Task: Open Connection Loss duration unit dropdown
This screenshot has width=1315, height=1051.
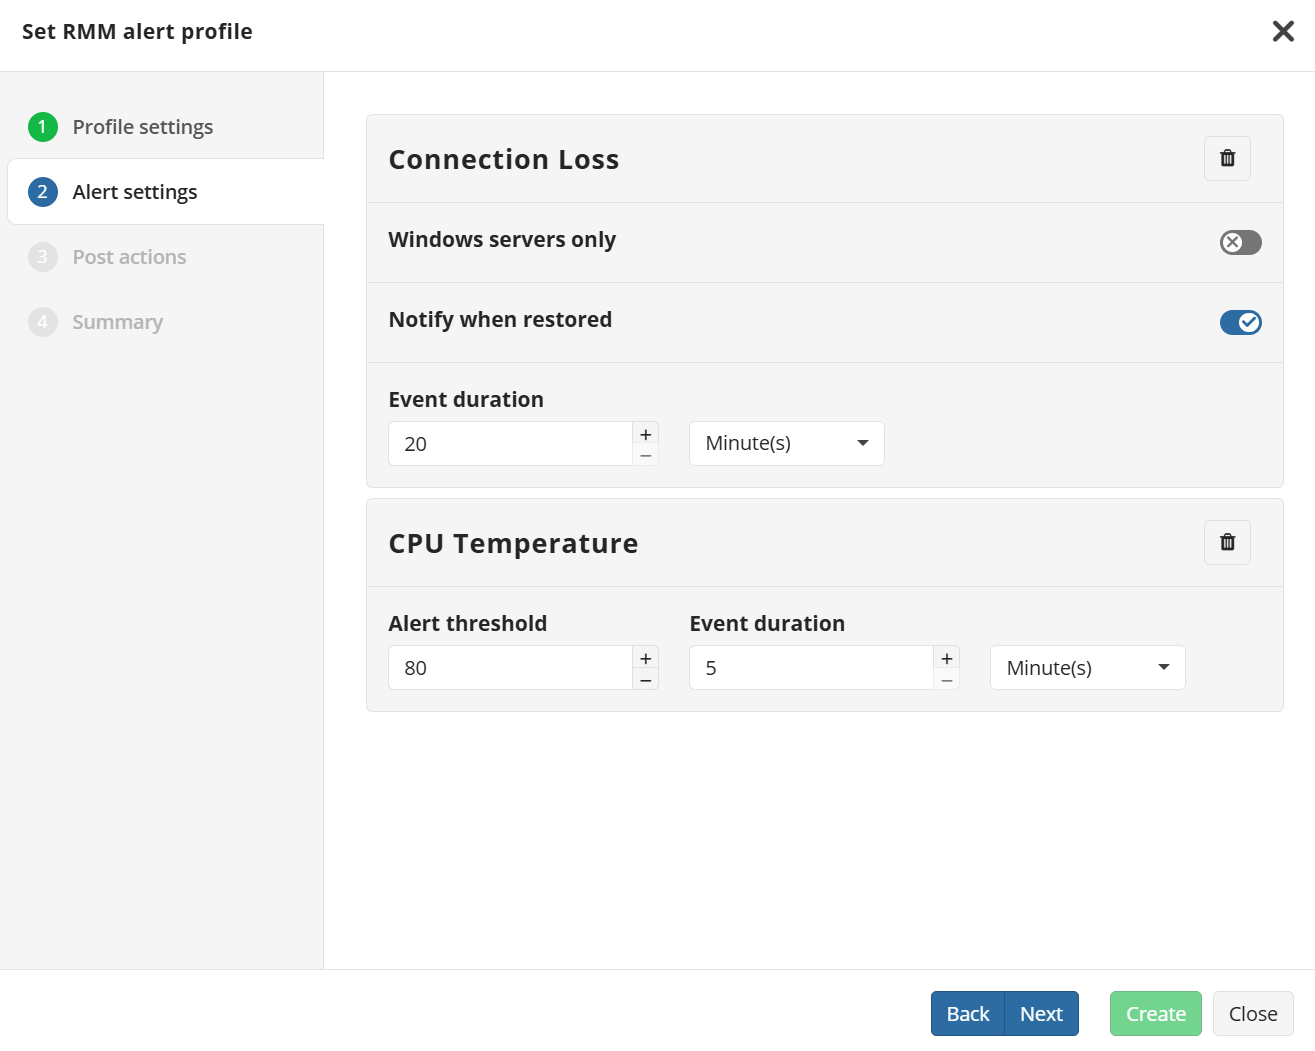Action: (786, 443)
